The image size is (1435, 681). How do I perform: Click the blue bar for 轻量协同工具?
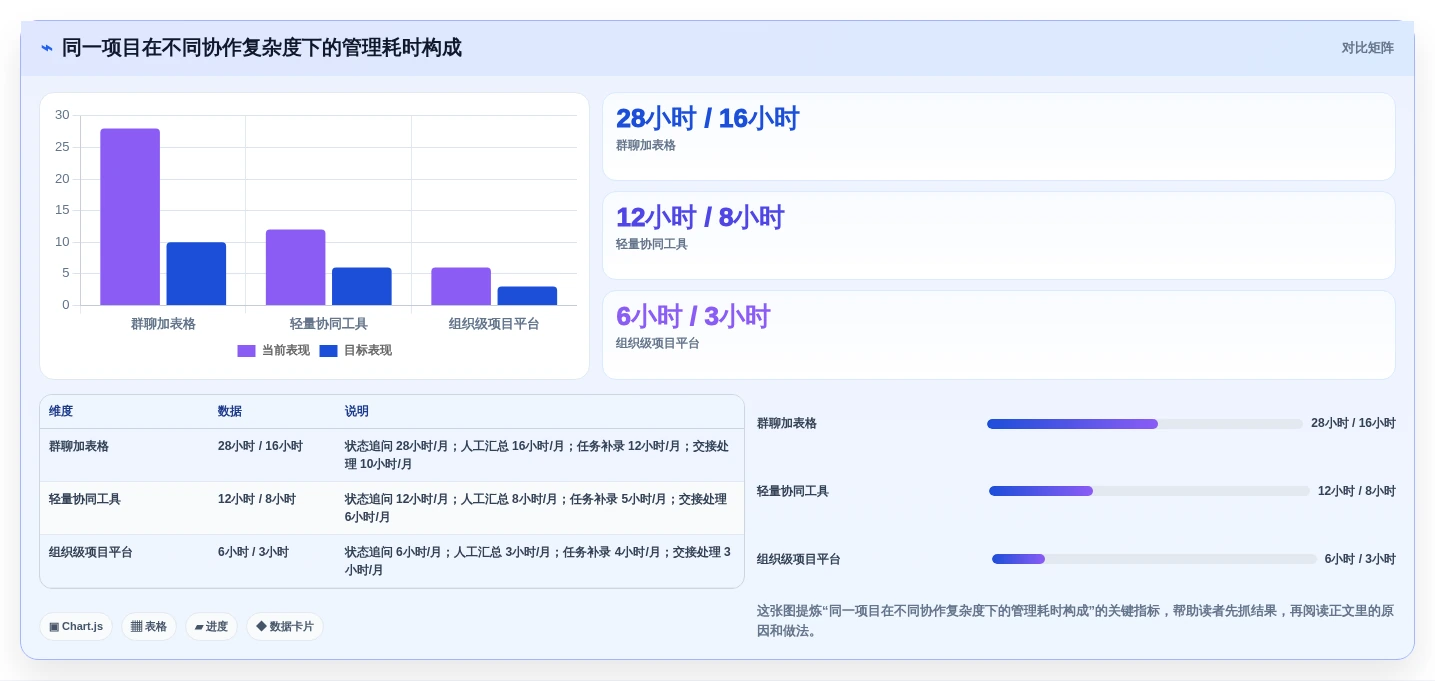click(361, 286)
